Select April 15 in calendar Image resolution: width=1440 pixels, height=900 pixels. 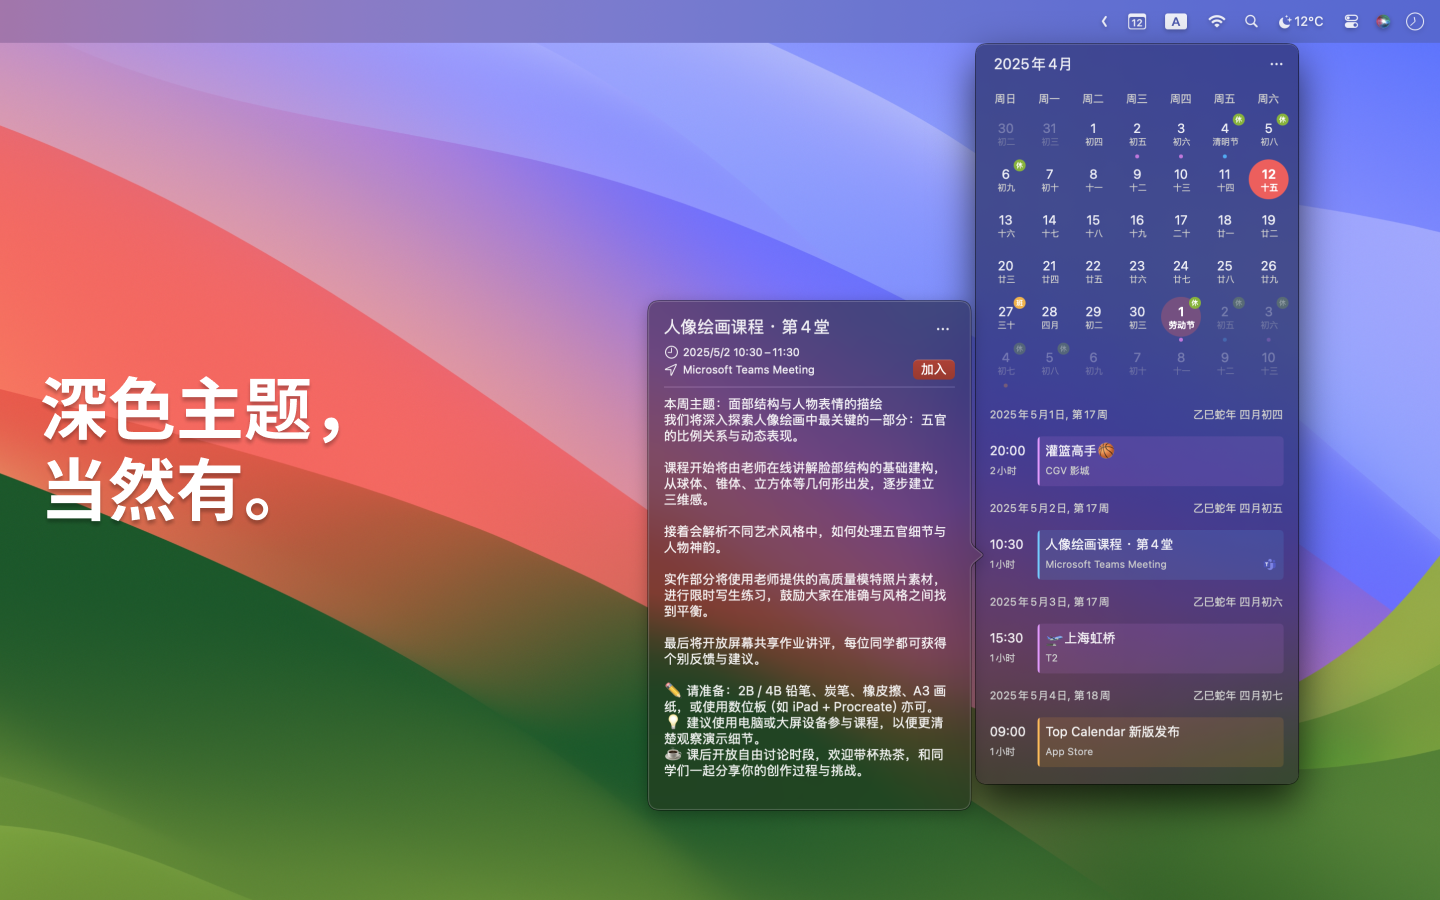click(x=1093, y=226)
